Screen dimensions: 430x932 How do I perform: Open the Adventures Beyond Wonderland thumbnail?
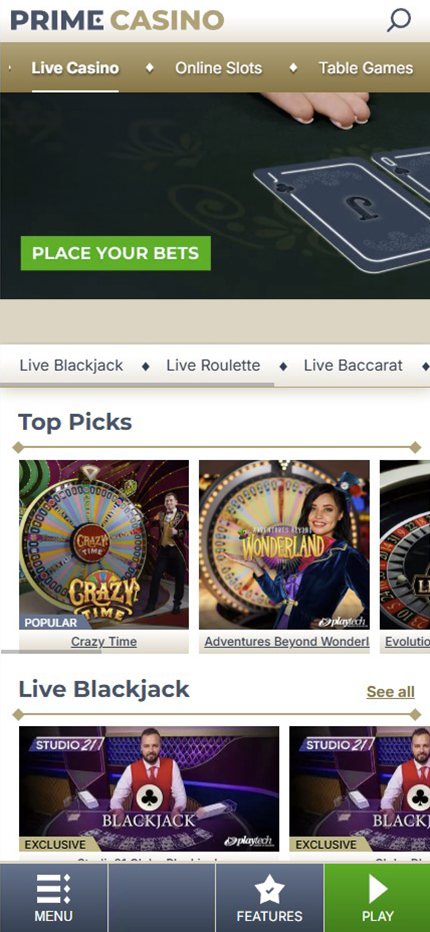tap(284, 544)
